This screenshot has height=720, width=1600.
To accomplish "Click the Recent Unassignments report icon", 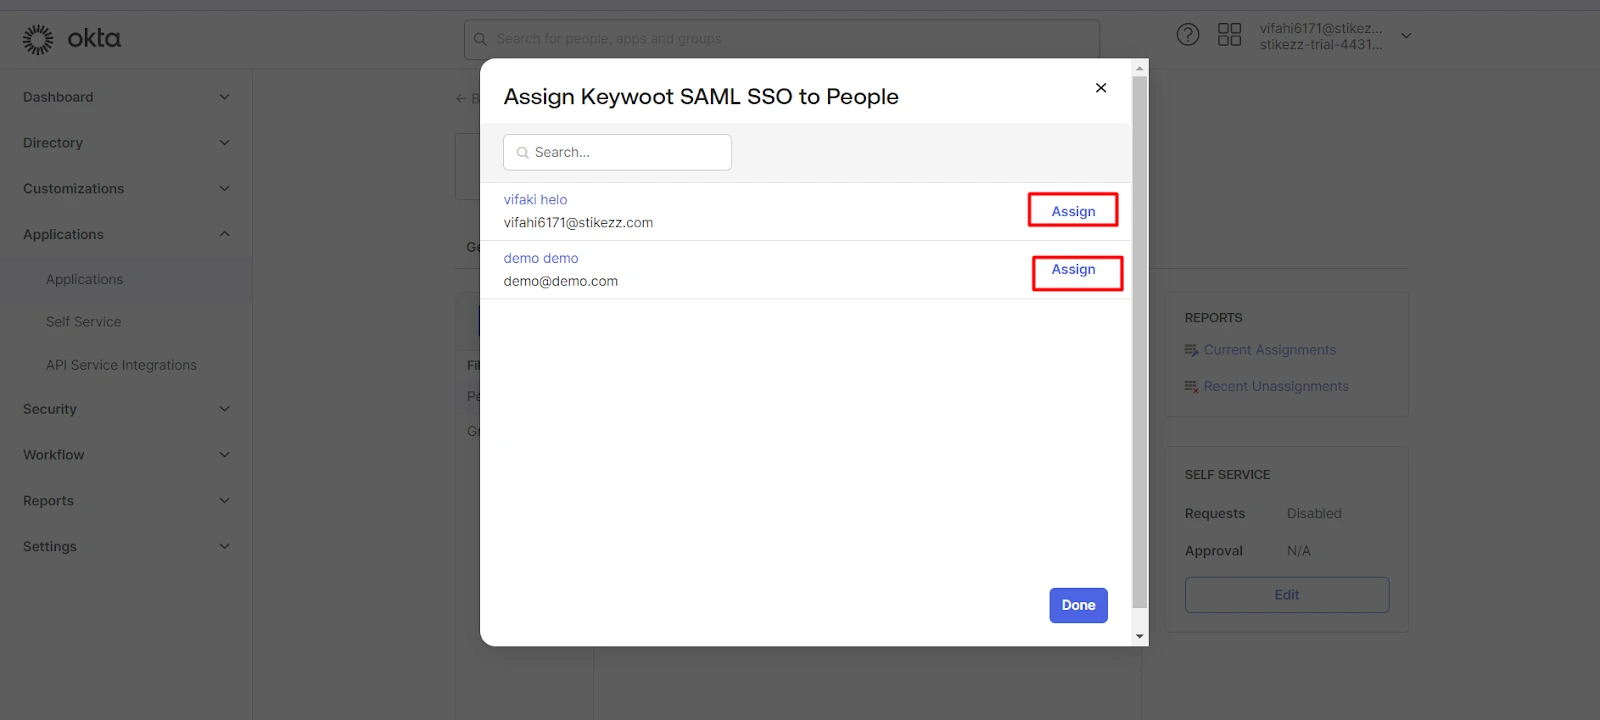I will 1191,386.
